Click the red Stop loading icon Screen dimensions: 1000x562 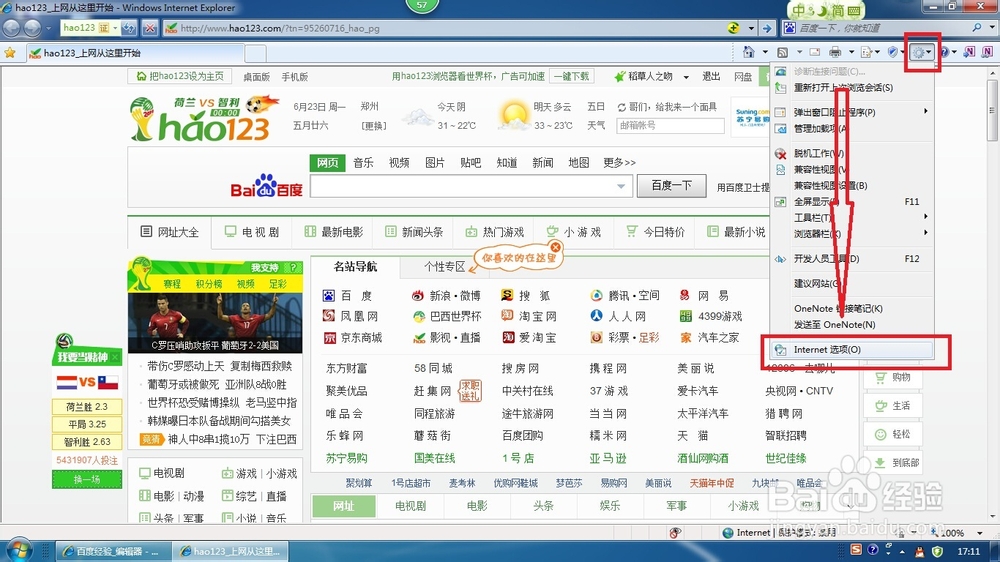149,28
